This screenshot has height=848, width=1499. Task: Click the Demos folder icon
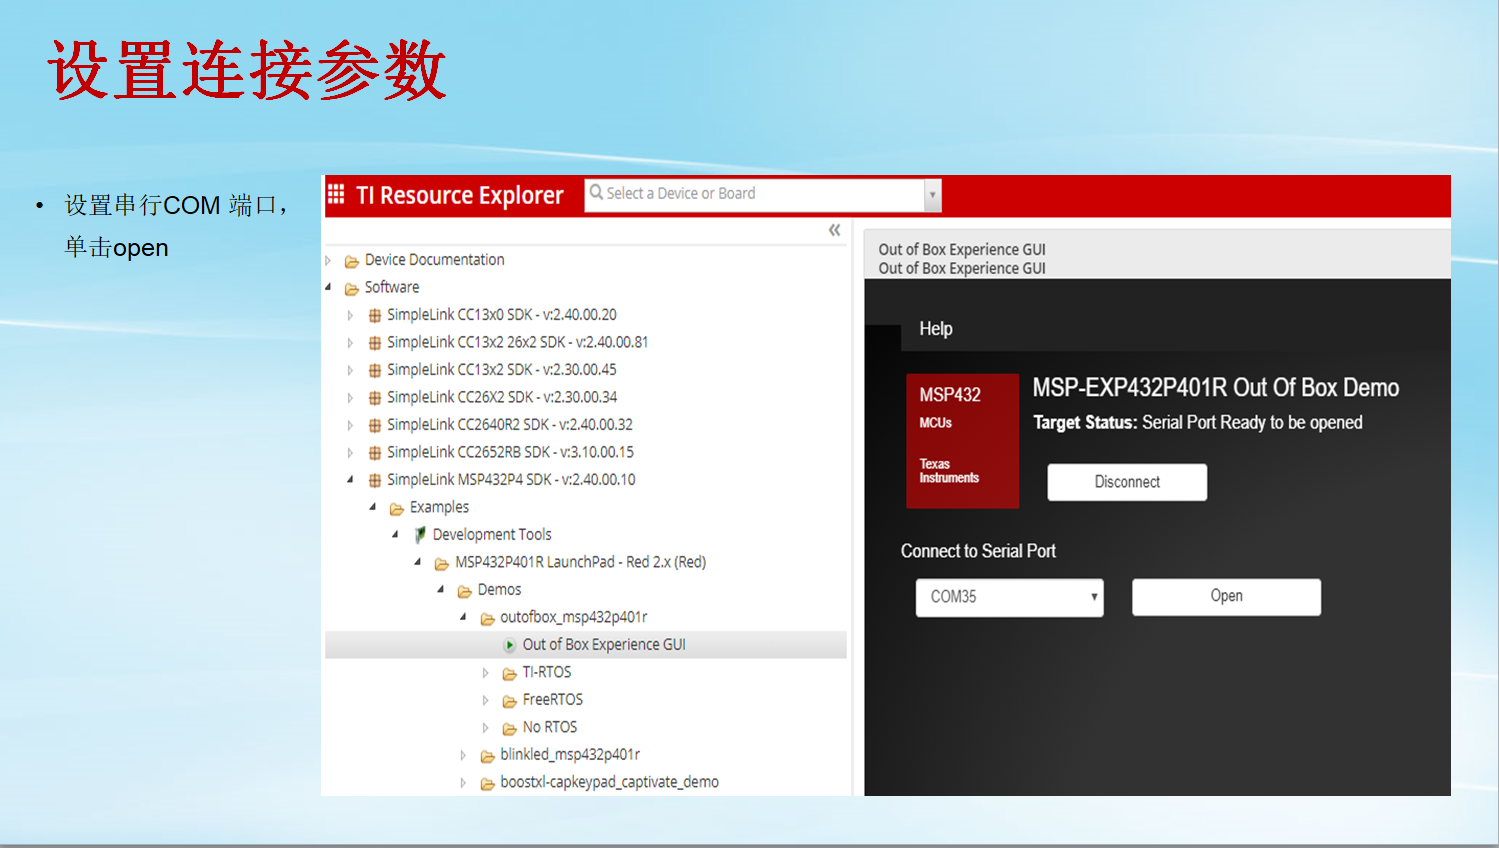coord(465,591)
